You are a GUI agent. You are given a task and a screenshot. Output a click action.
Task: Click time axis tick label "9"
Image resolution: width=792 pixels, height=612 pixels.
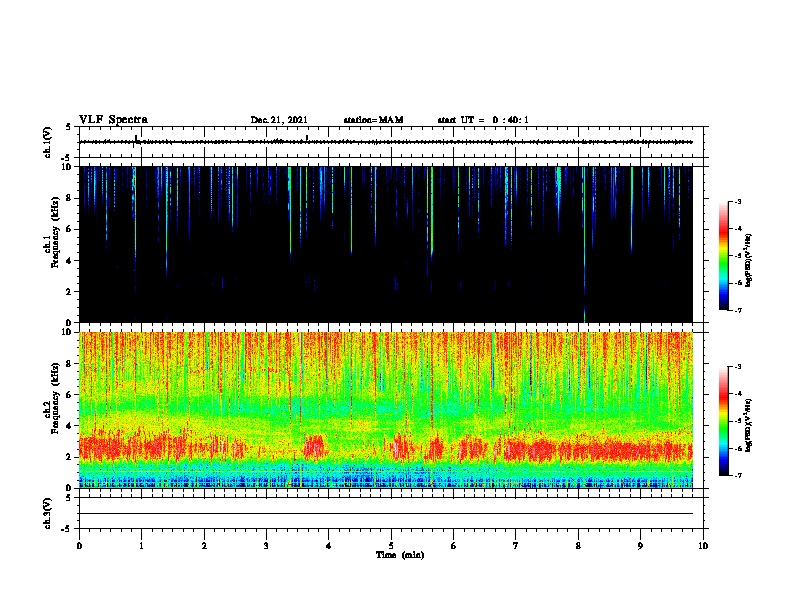pos(640,546)
